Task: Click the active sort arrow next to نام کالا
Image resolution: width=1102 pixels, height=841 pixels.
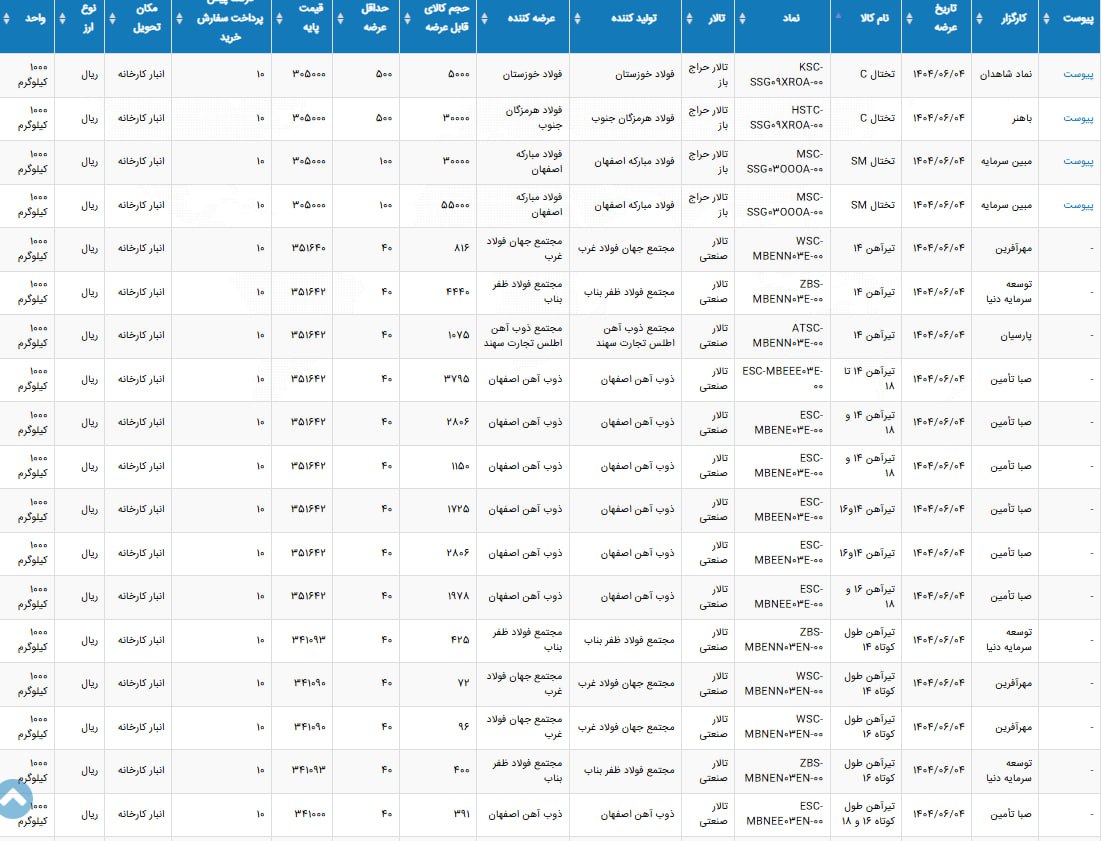Action: pyautogui.click(x=838, y=15)
